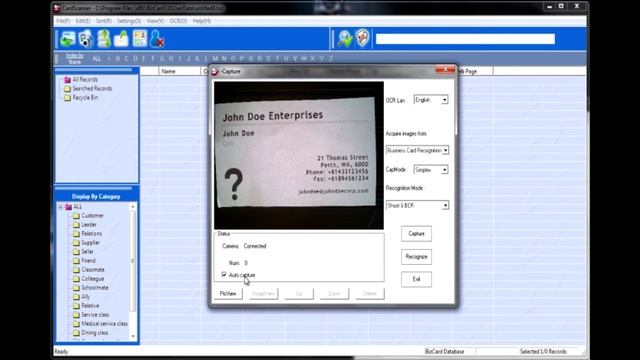
Task: Click the scan card toolbar icon with green arrow
Action: tap(68, 39)
